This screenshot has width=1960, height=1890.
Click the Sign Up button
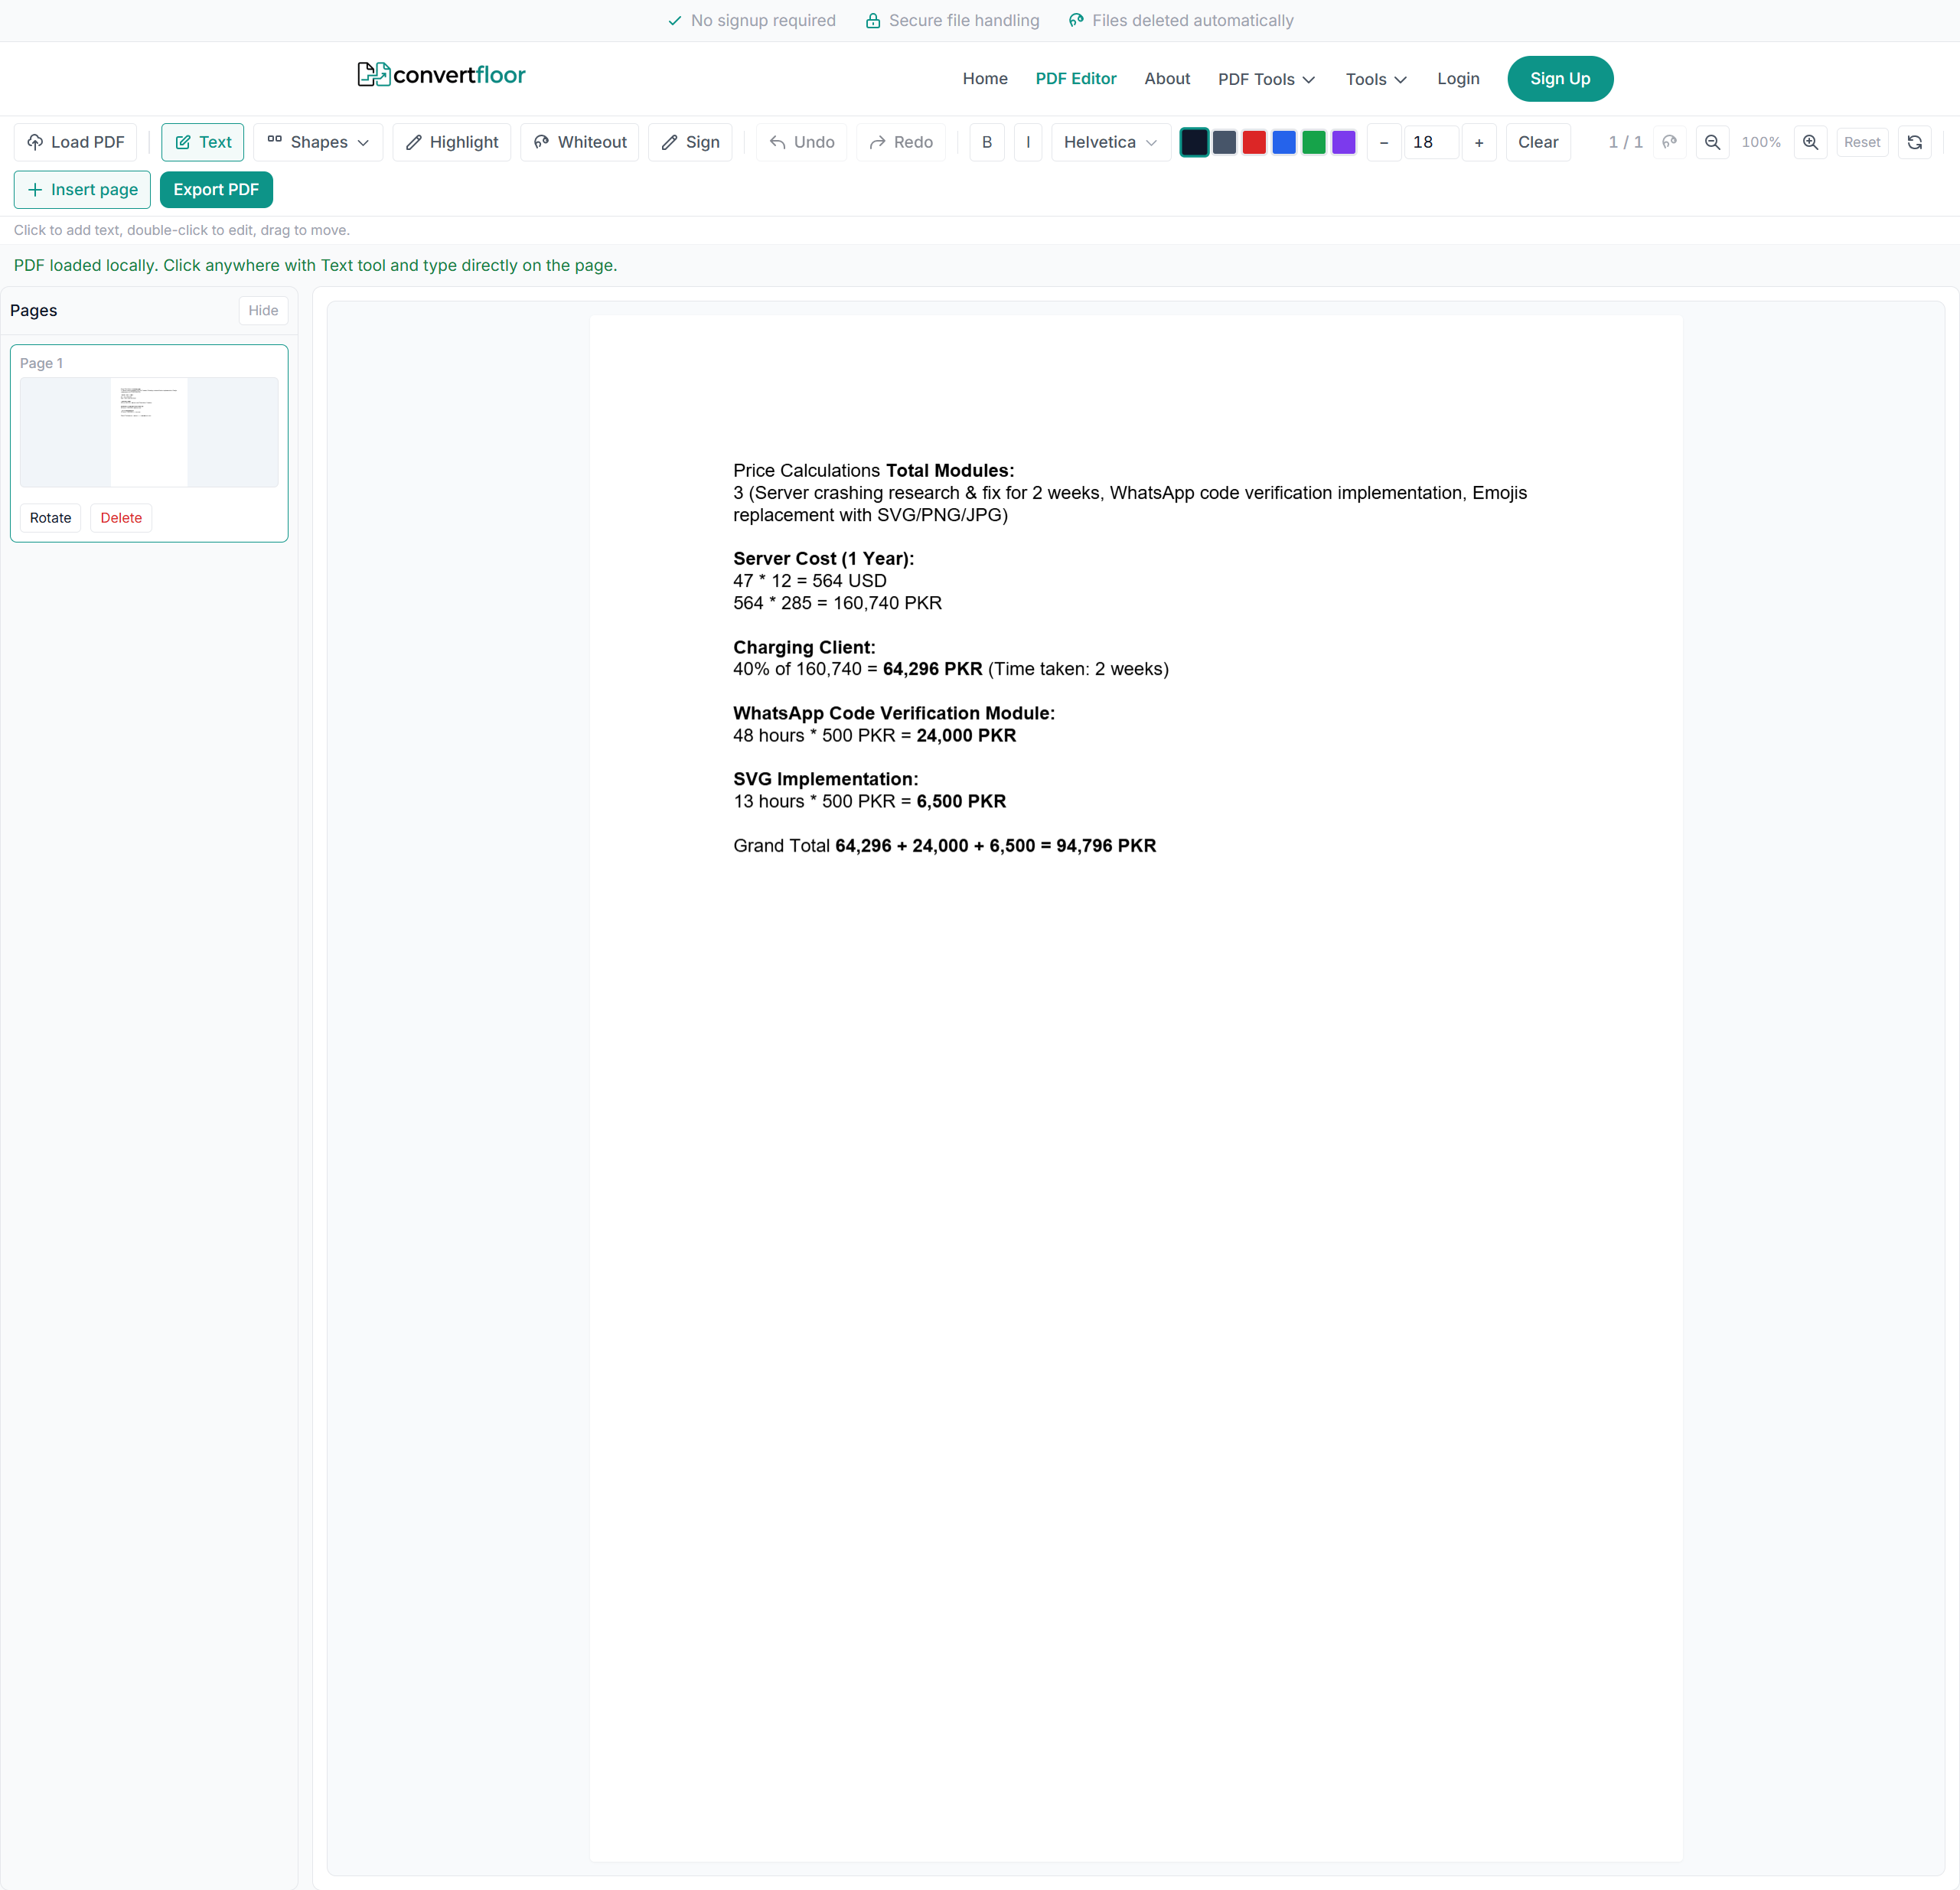click(1559, 79)
